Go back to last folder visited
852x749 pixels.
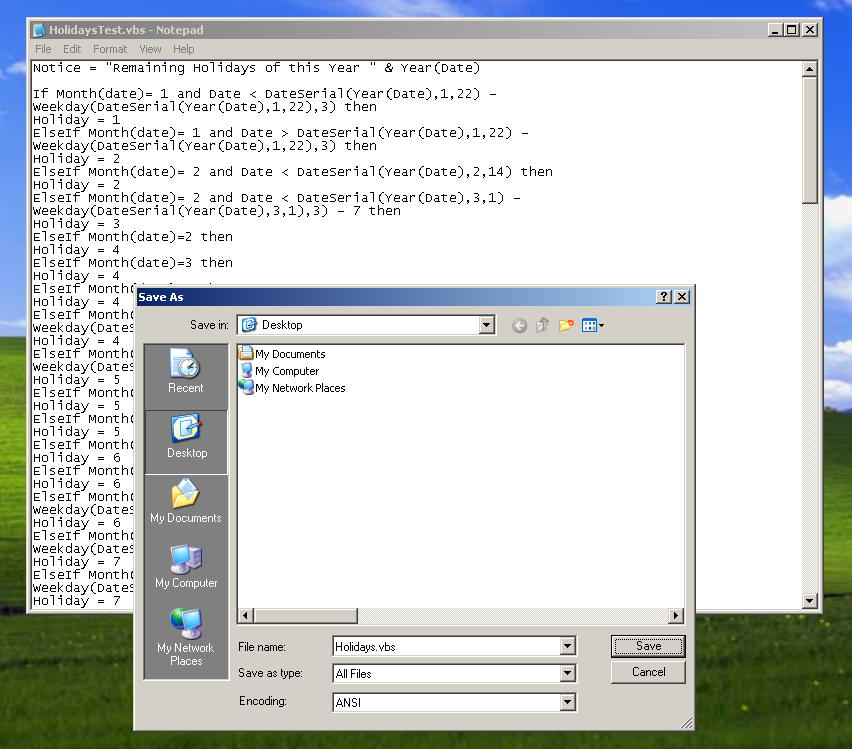tap(519, 325)
